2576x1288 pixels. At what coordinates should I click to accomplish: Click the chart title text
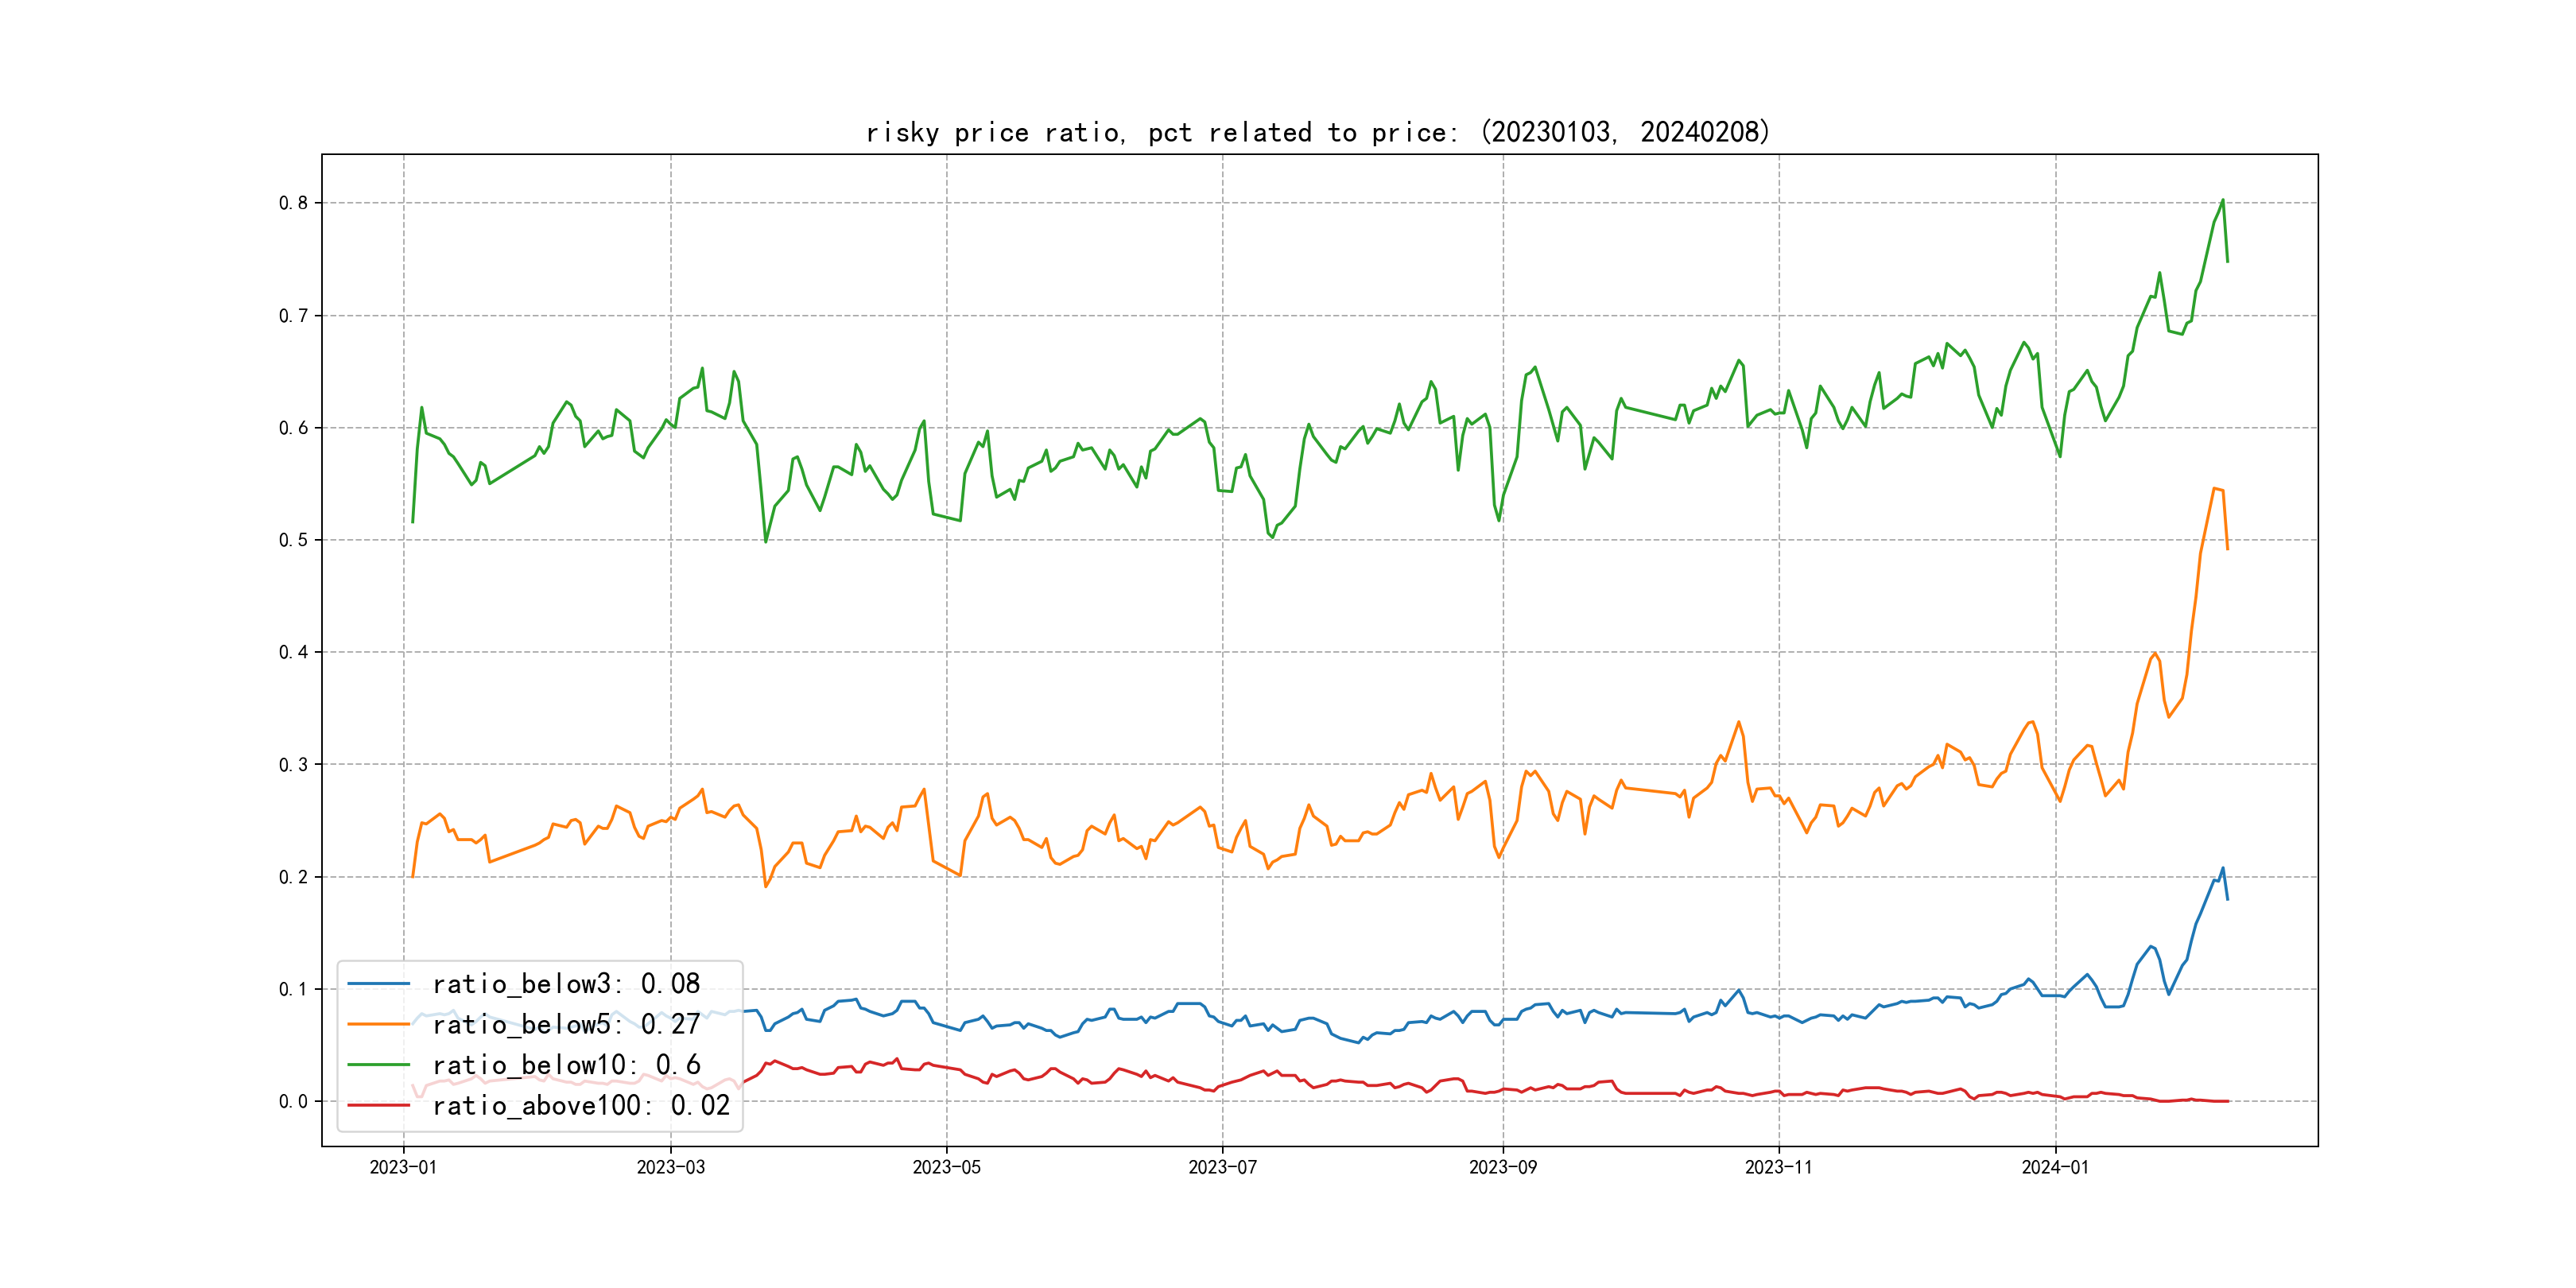point(1317,132)
